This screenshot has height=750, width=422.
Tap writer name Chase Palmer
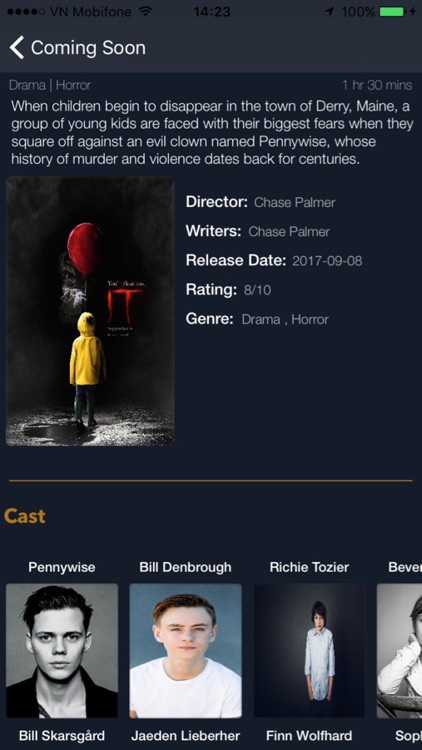click(x=289, y=232)
